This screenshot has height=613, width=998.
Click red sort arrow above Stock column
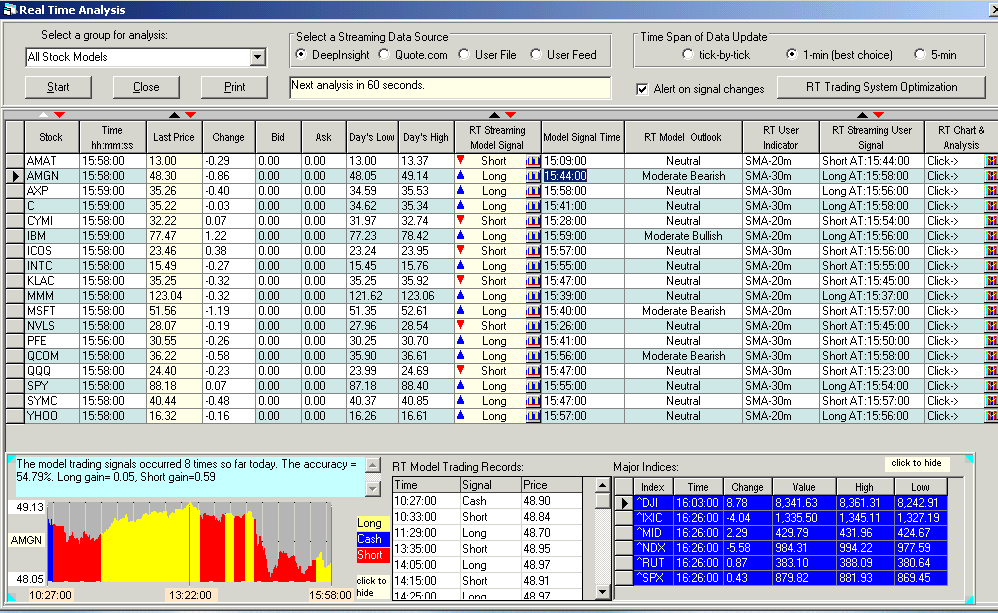pos(59,116)
